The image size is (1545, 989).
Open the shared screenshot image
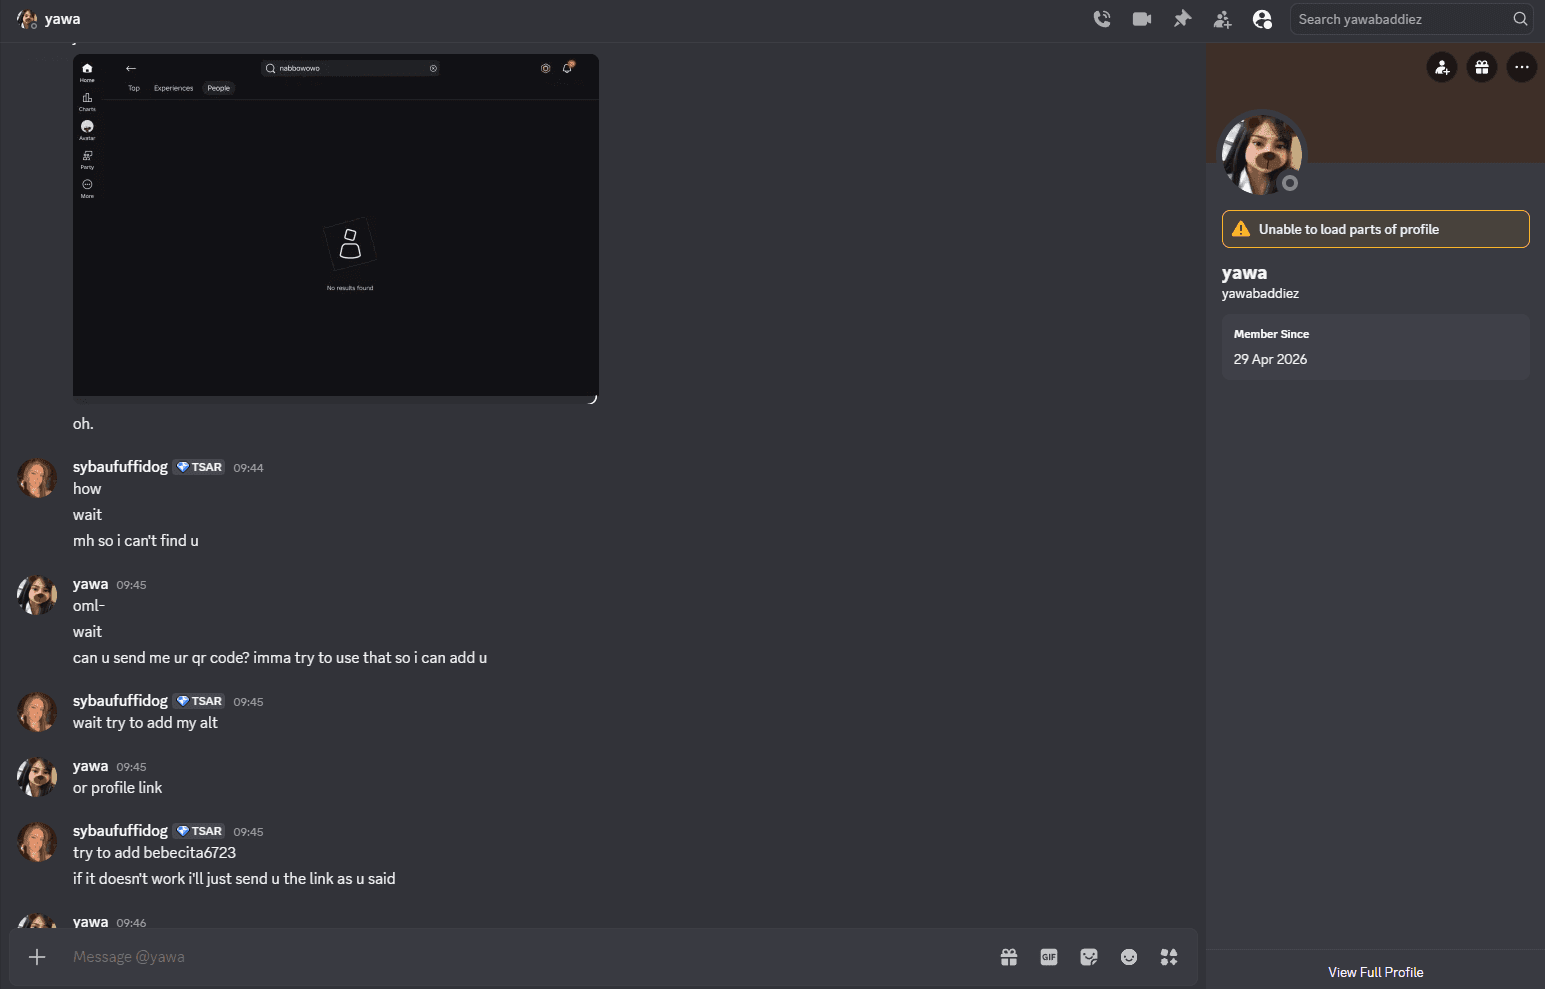pos(336,228)
